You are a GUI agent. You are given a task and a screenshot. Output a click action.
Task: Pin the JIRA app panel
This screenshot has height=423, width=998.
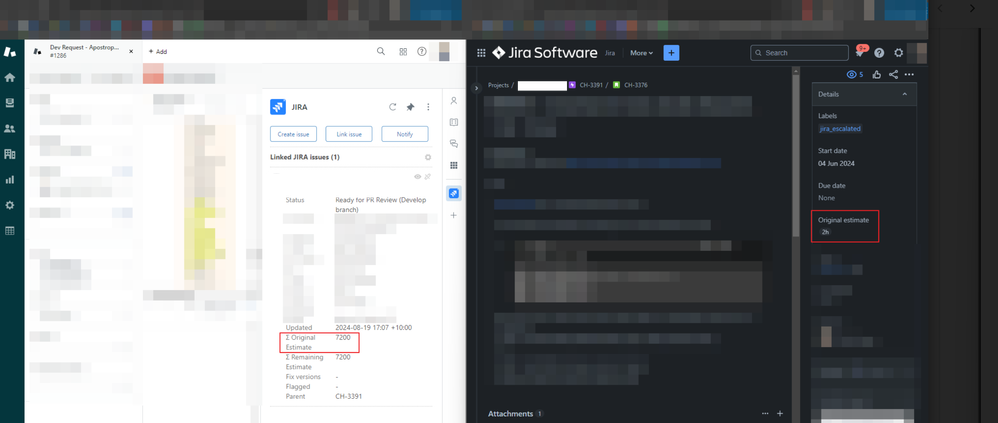(411, 107)
